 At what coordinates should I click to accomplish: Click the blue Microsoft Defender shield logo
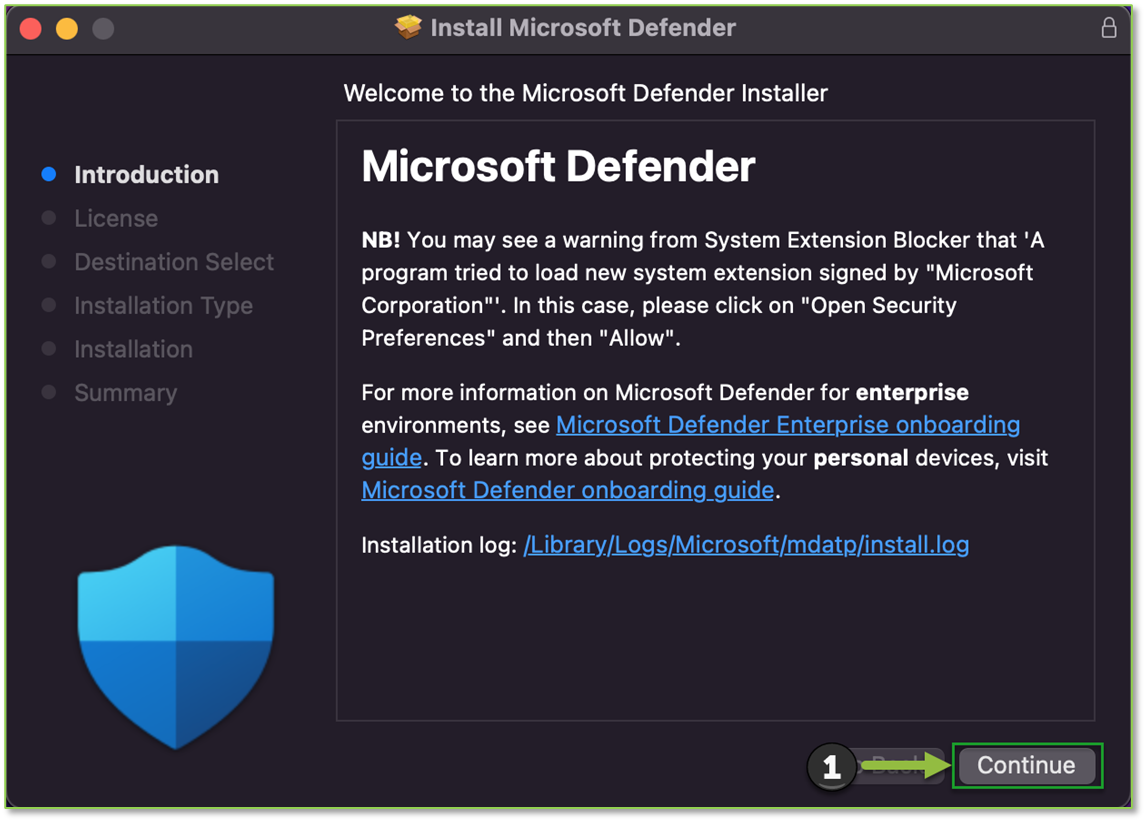tap(175, 646)
